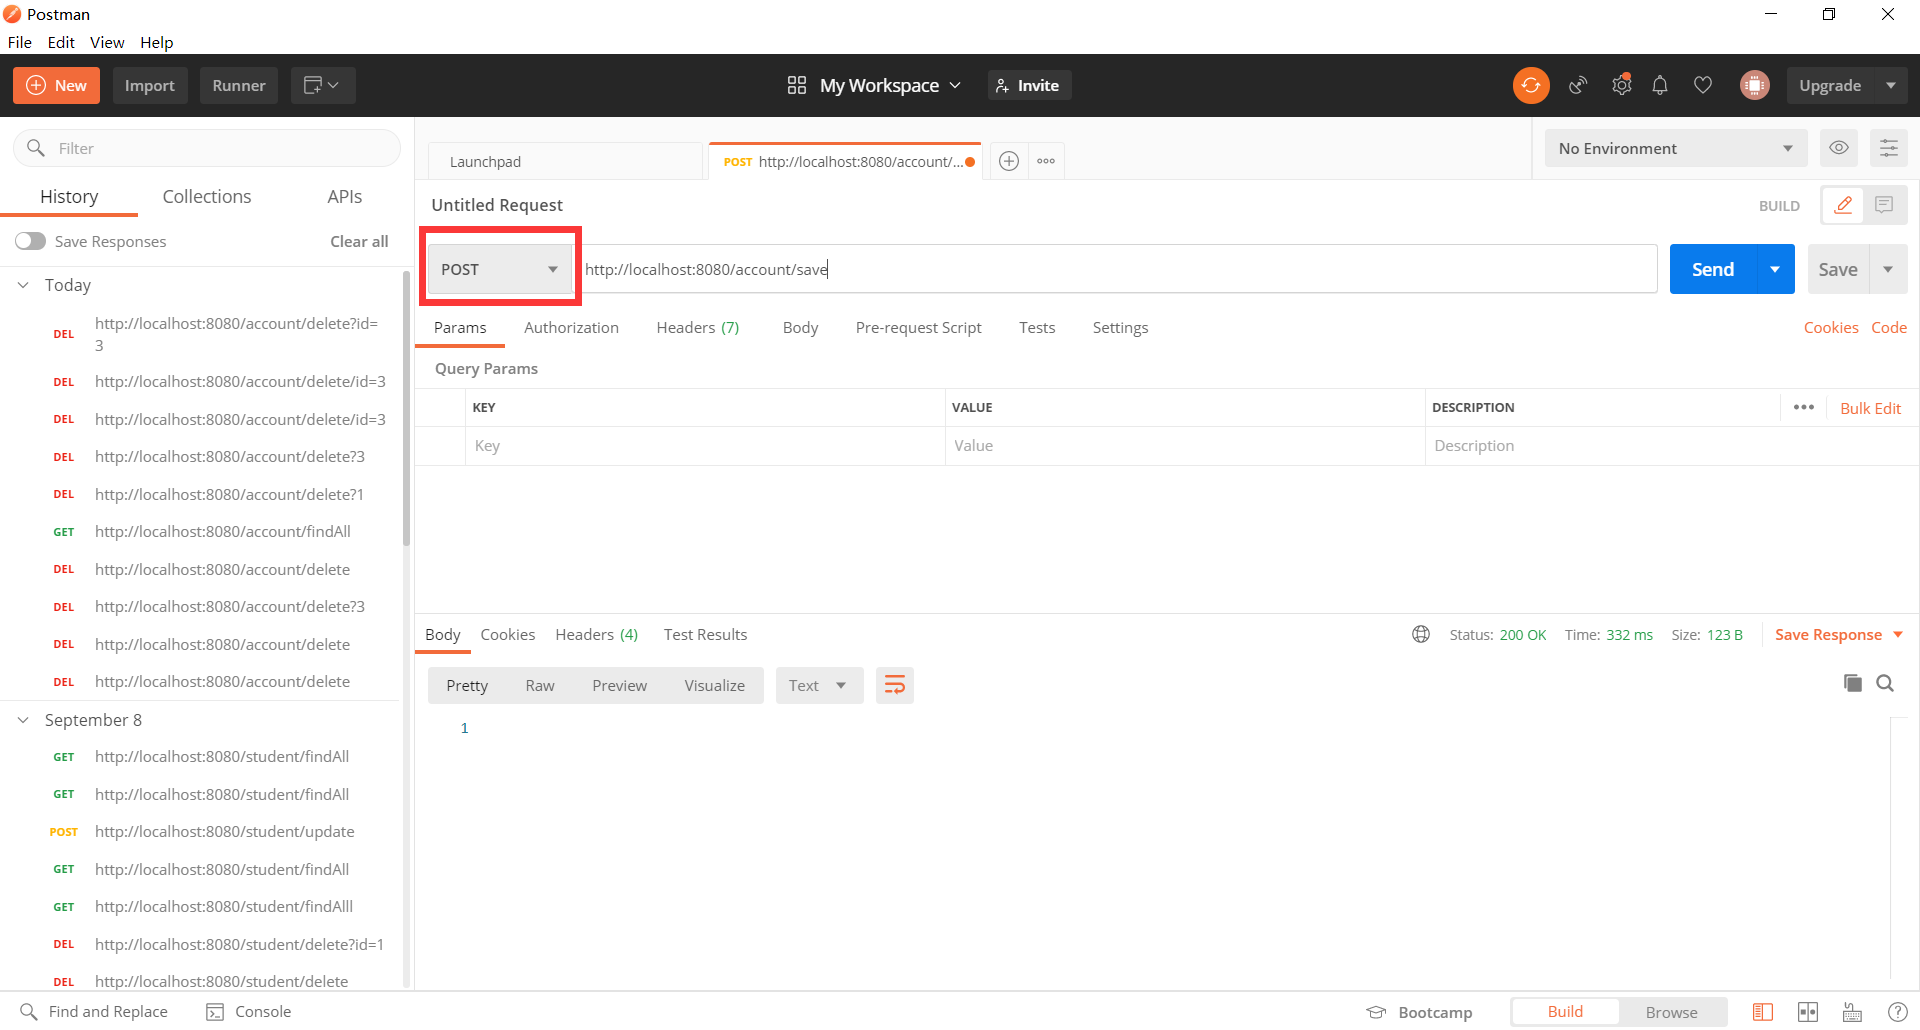Switch to Browse mode
1920x1030 pixels.
click(1672, 1012)
